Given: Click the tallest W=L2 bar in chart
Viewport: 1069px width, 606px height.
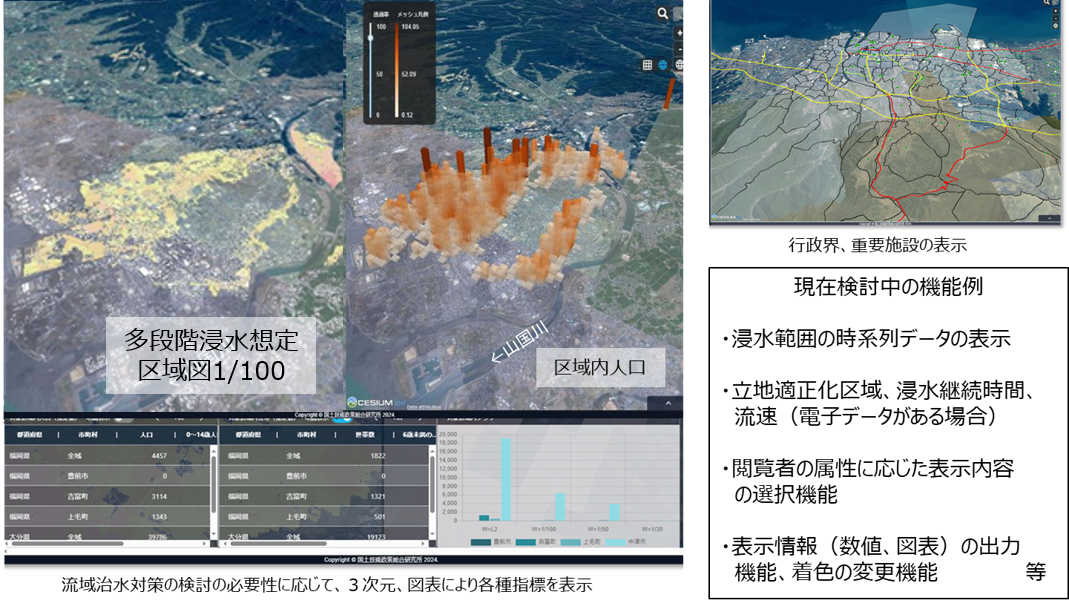Looking at the screenshot, I should (506, 479).
